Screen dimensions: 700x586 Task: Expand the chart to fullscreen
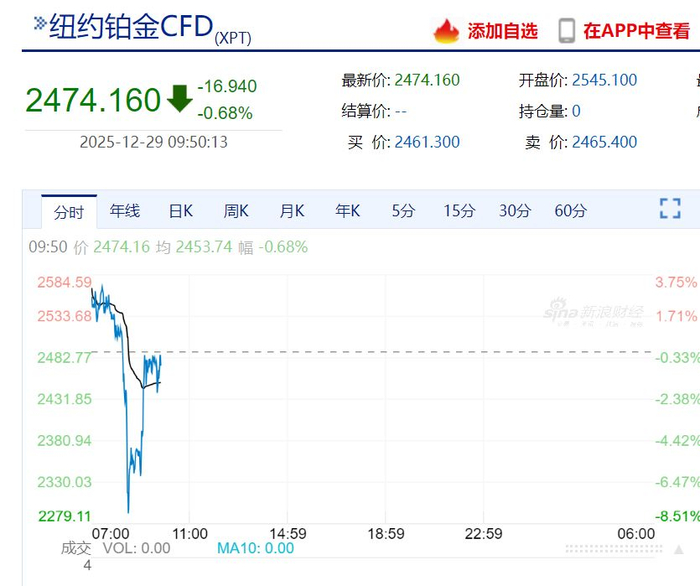(670, 209)
